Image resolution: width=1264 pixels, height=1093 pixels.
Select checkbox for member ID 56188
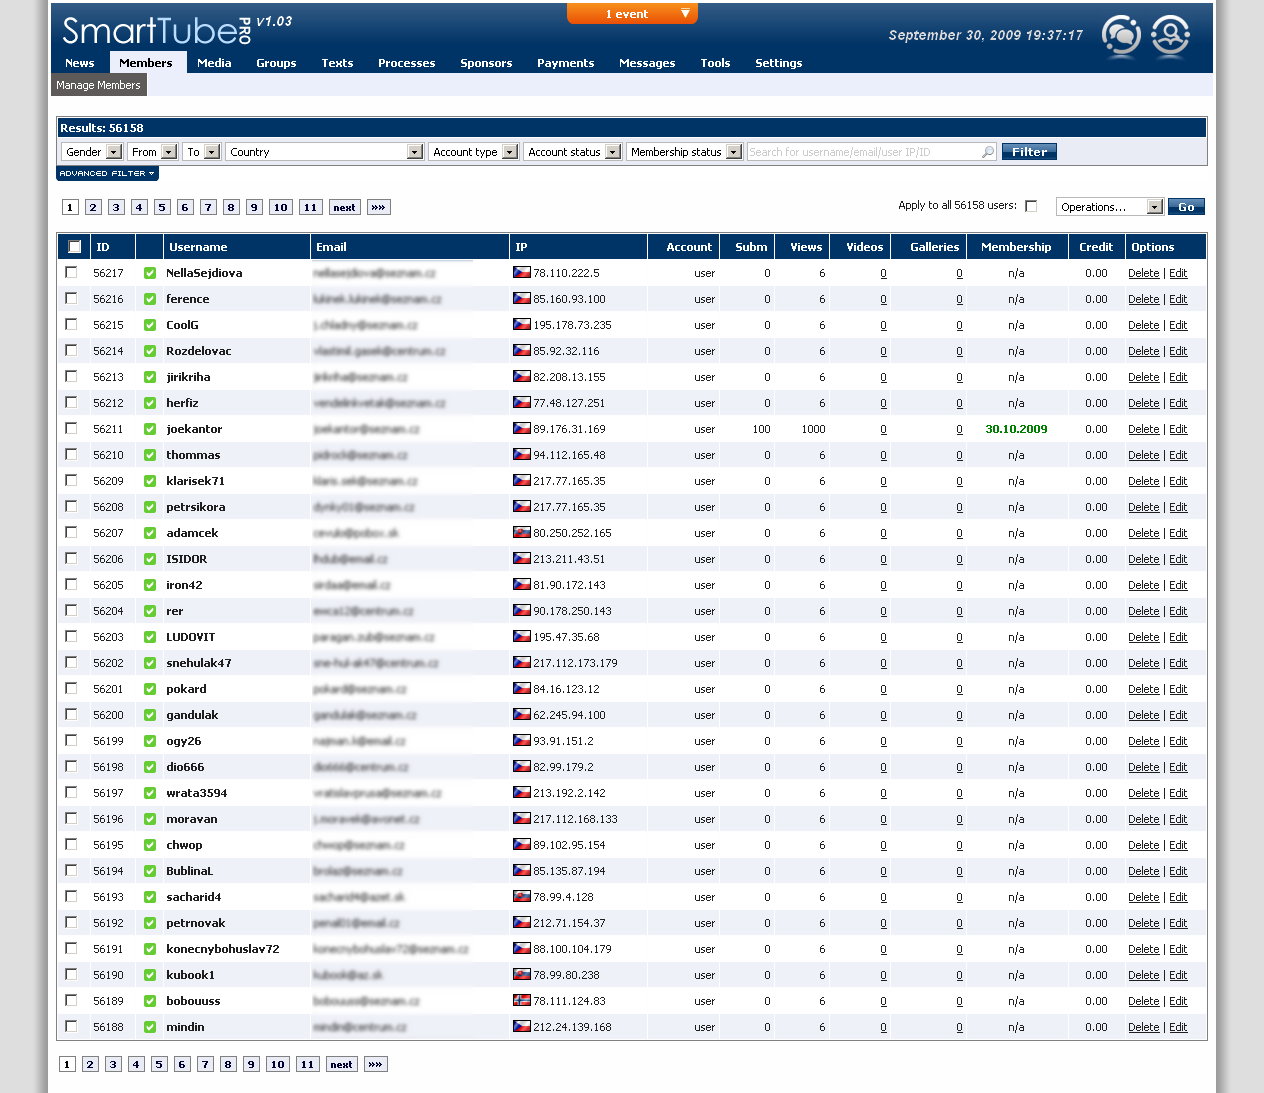pos(71,1026)
